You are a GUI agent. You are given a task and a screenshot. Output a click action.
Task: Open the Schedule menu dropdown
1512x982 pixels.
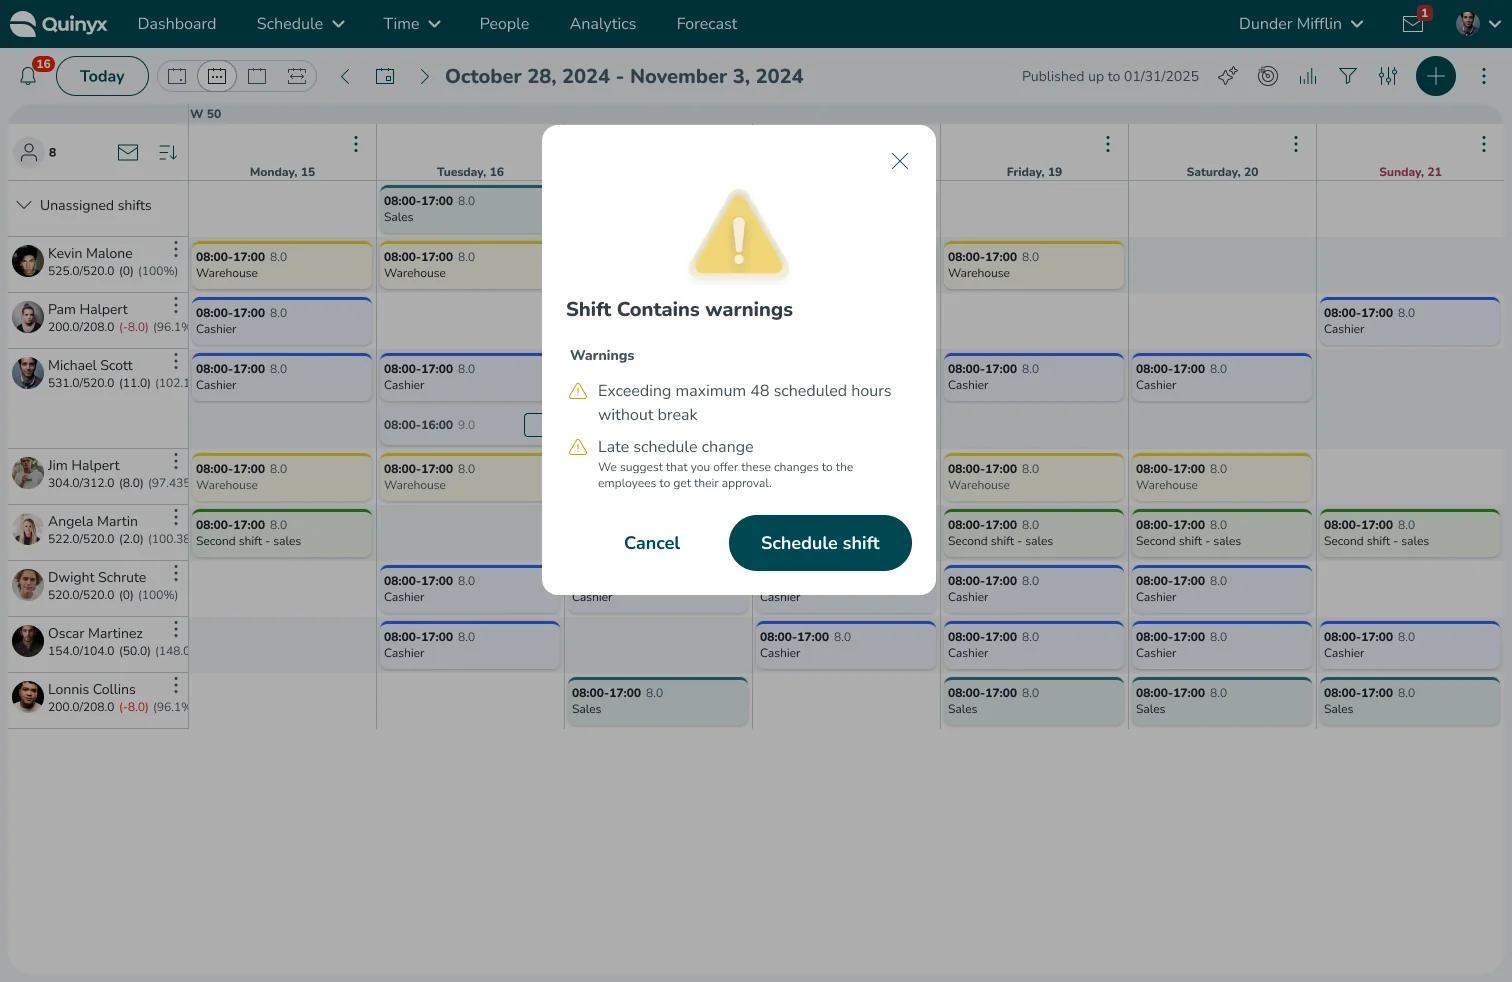point(301,24)
